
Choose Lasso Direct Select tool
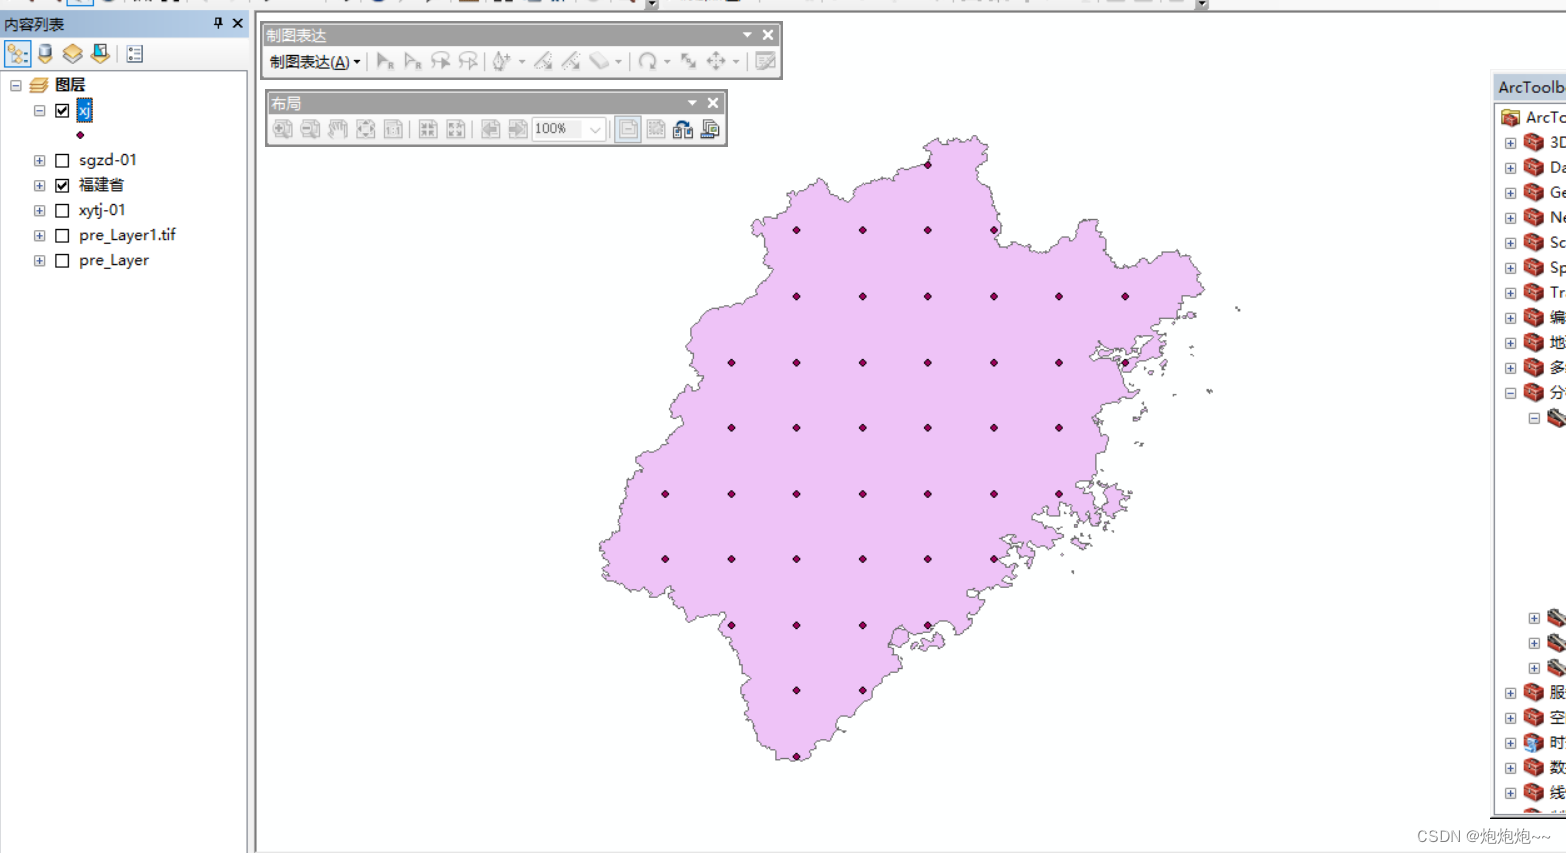pyautogui.click(x=467, y=62)
